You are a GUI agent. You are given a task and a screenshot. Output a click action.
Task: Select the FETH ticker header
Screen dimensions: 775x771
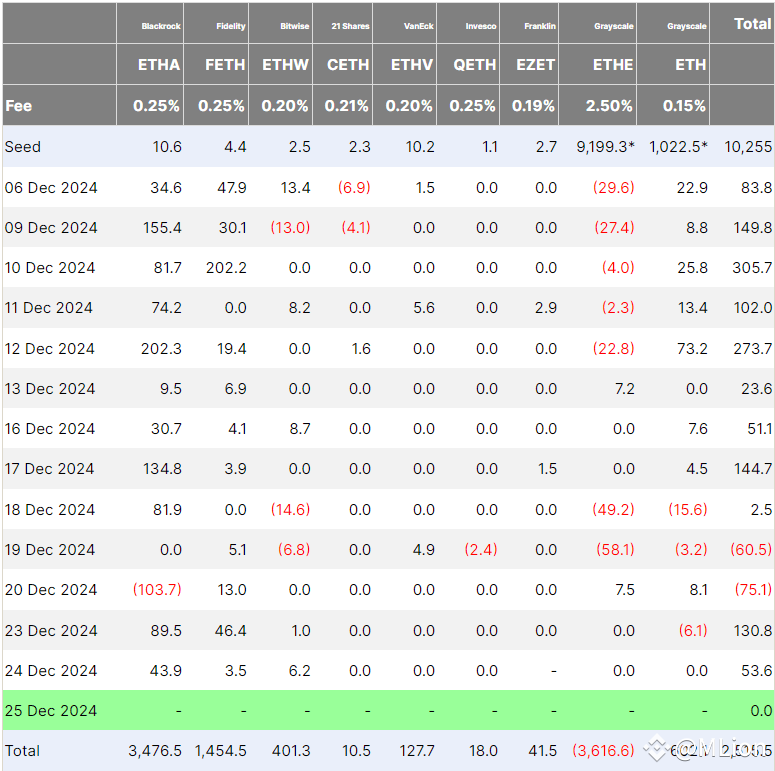(x=225, y=65)
